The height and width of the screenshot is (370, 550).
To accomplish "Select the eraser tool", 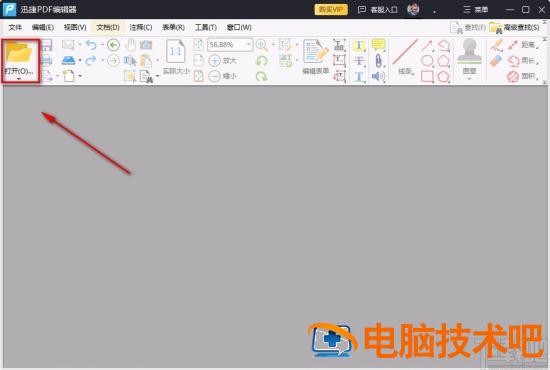I will (x=496, y=61).
